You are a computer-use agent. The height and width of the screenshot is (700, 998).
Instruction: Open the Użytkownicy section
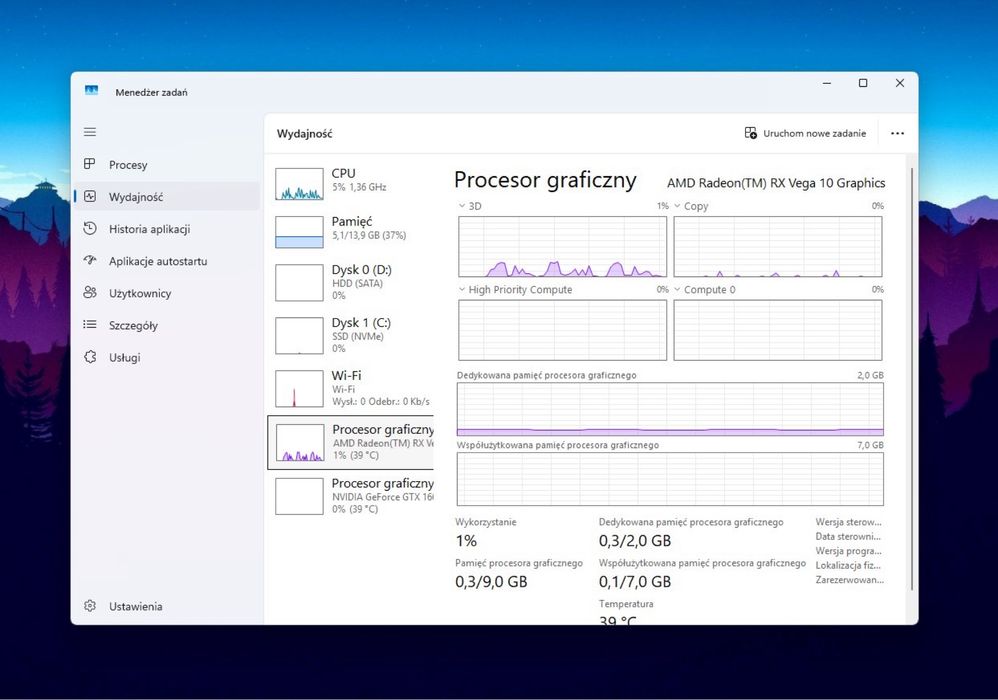point(167,293)
